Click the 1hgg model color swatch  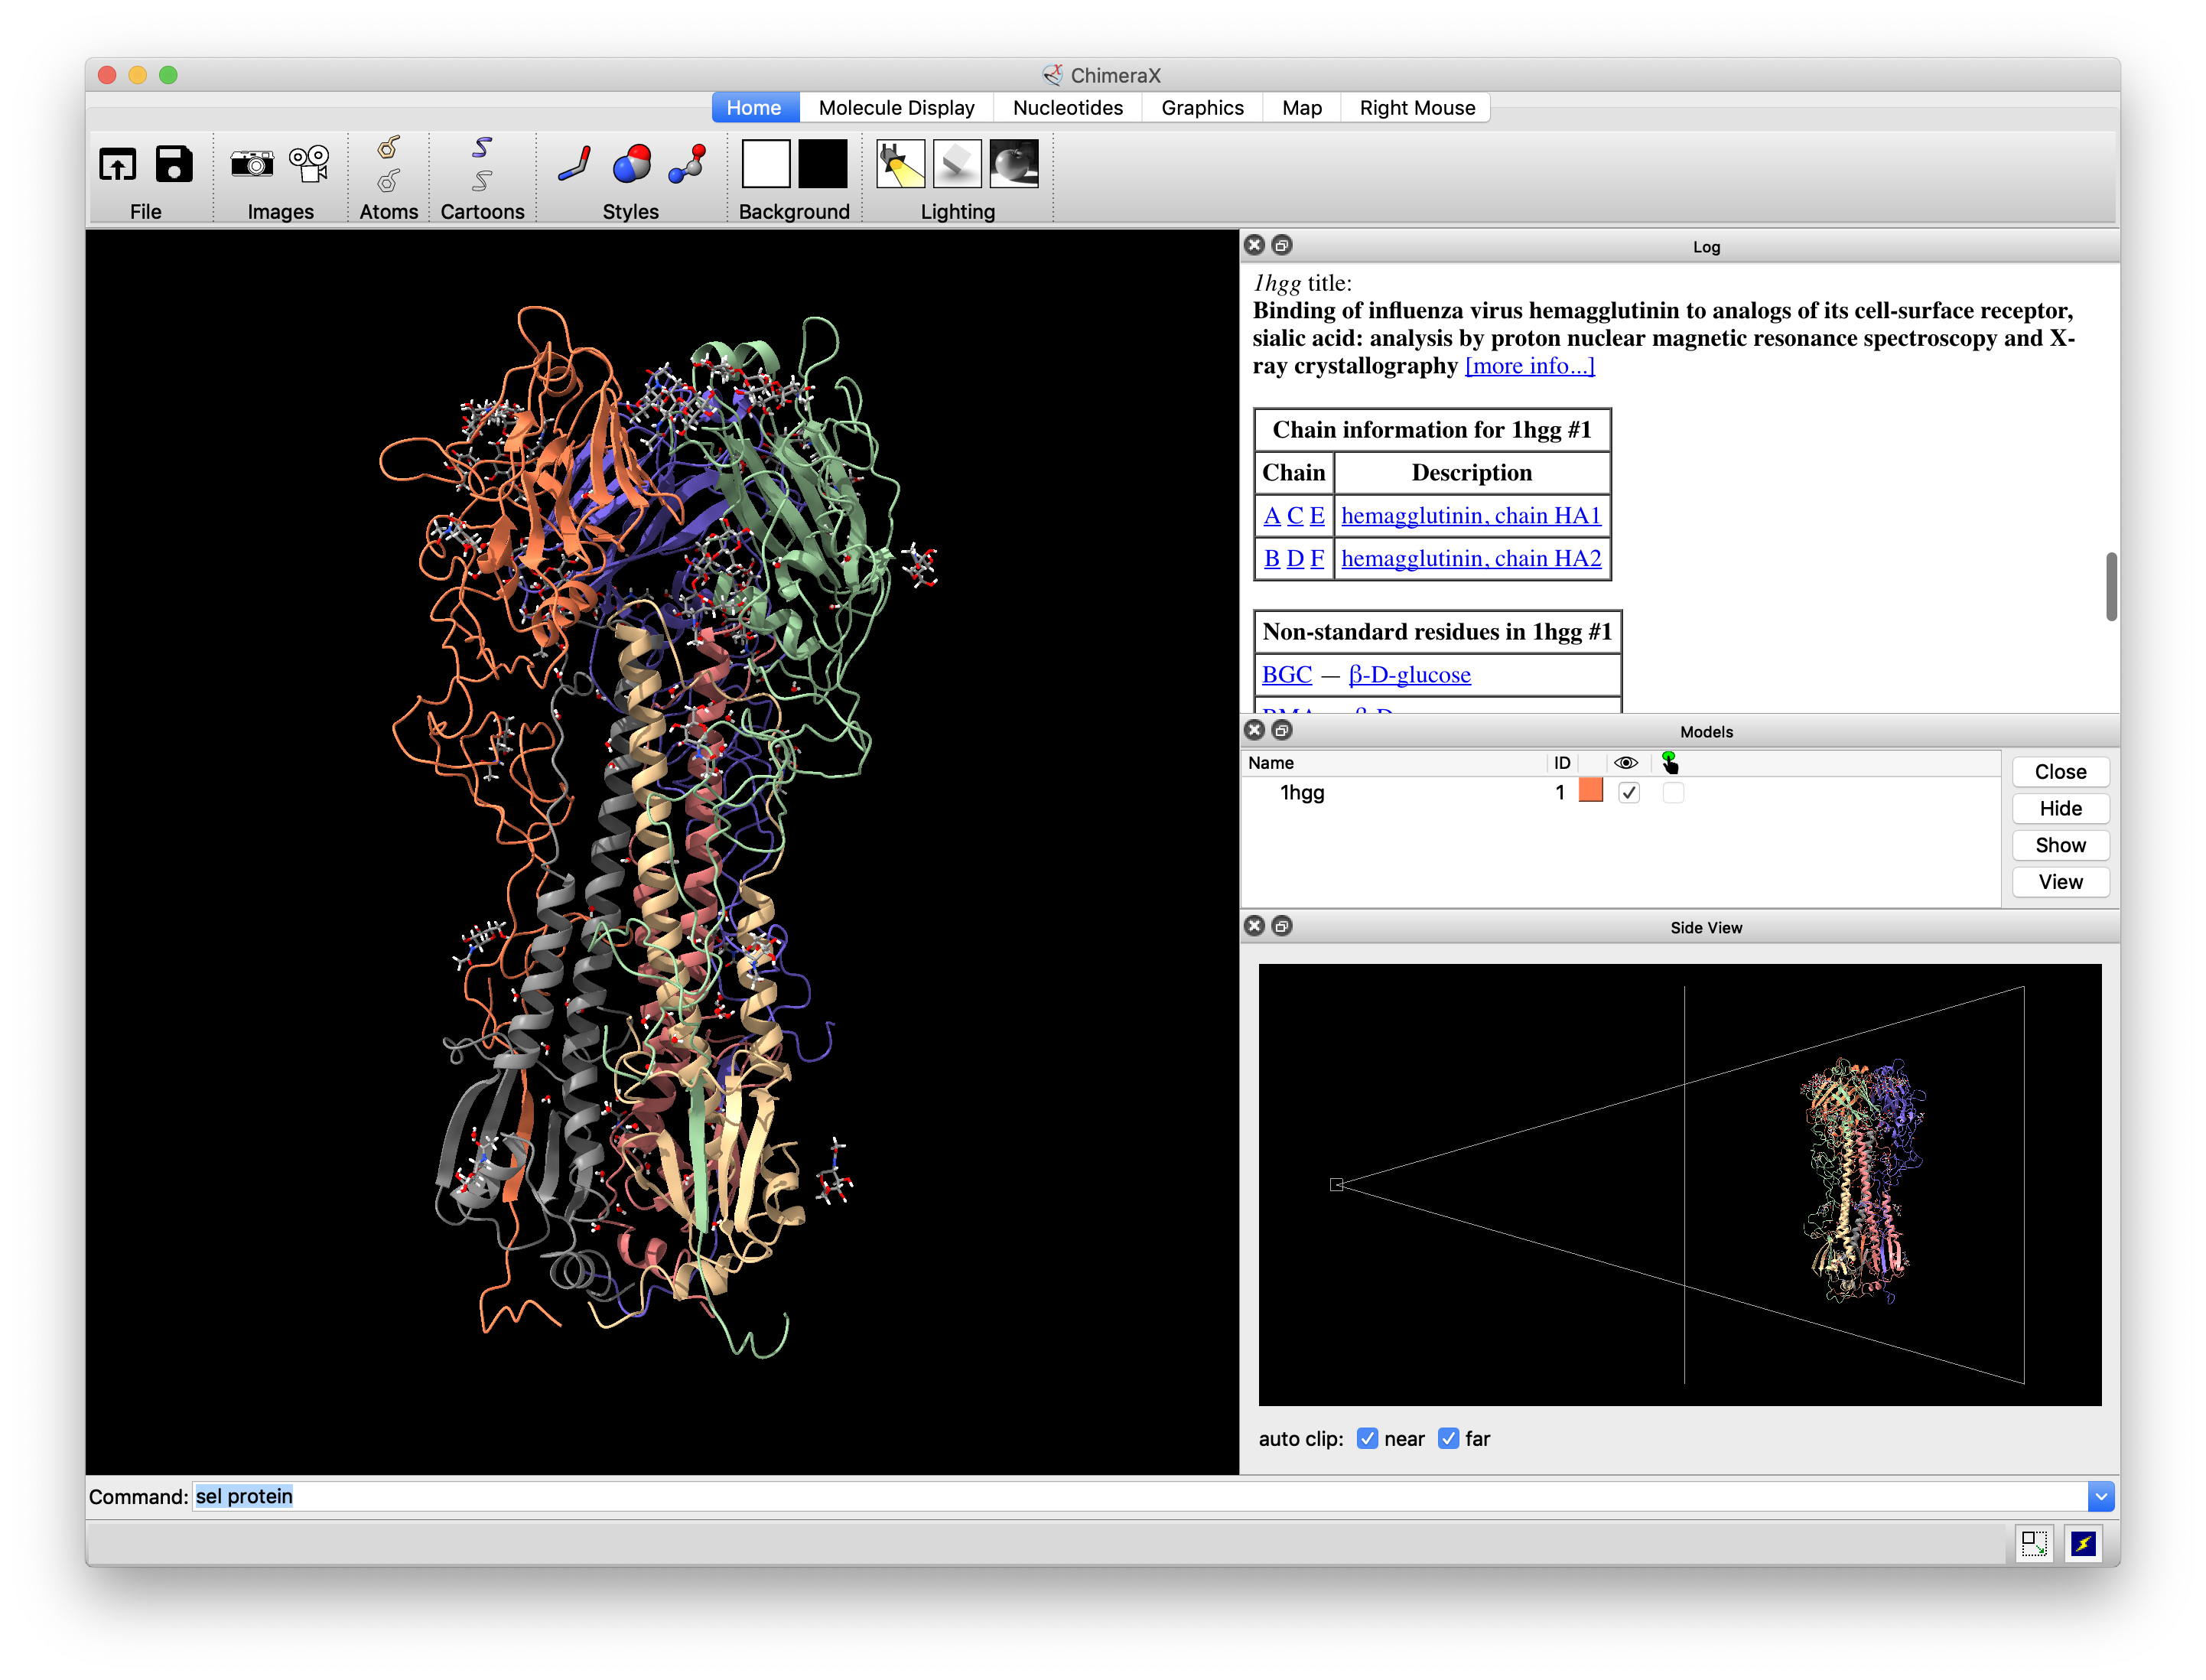click(x=1590, y=791)
